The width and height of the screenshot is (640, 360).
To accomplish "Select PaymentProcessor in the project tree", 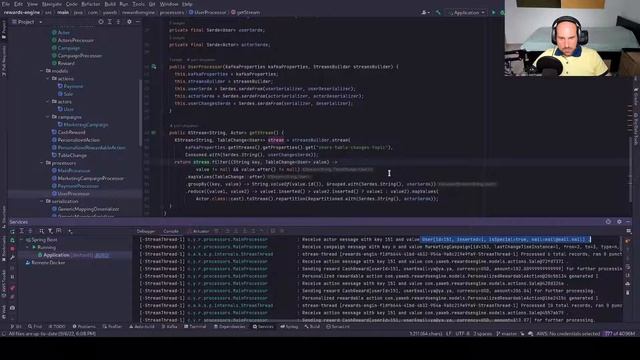I will coord(75,186).
